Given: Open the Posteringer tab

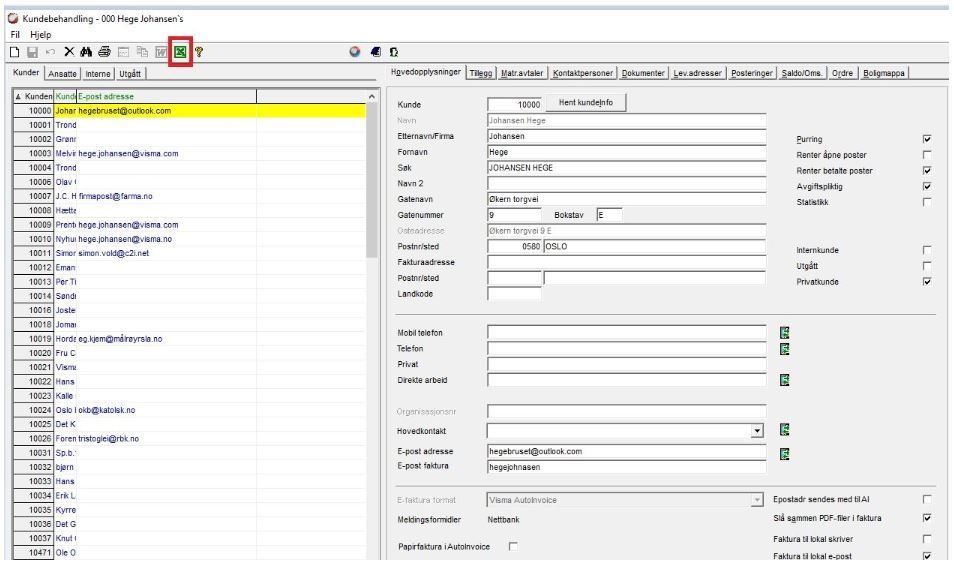Looking at the screenshot, I should [x=752, y=73].
